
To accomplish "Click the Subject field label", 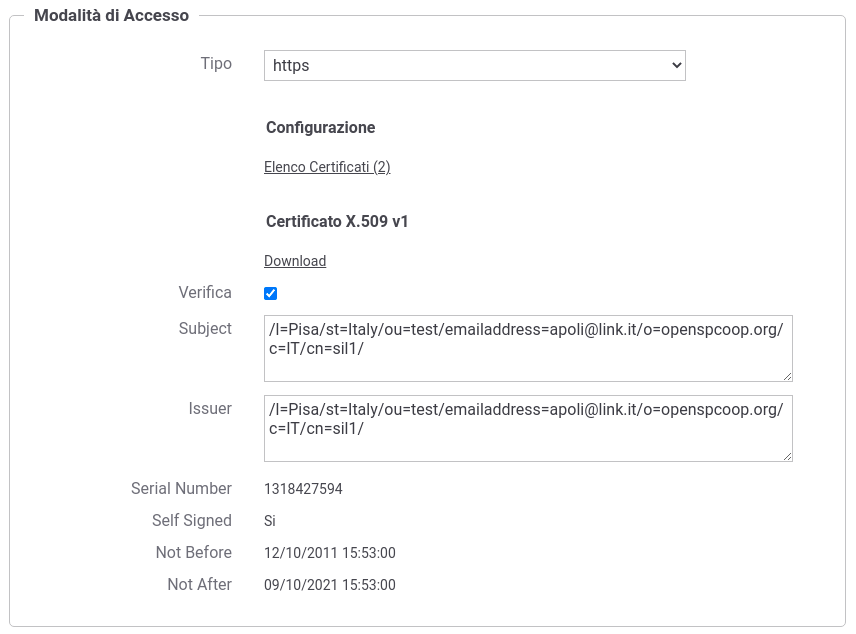I will pos(205,329).
